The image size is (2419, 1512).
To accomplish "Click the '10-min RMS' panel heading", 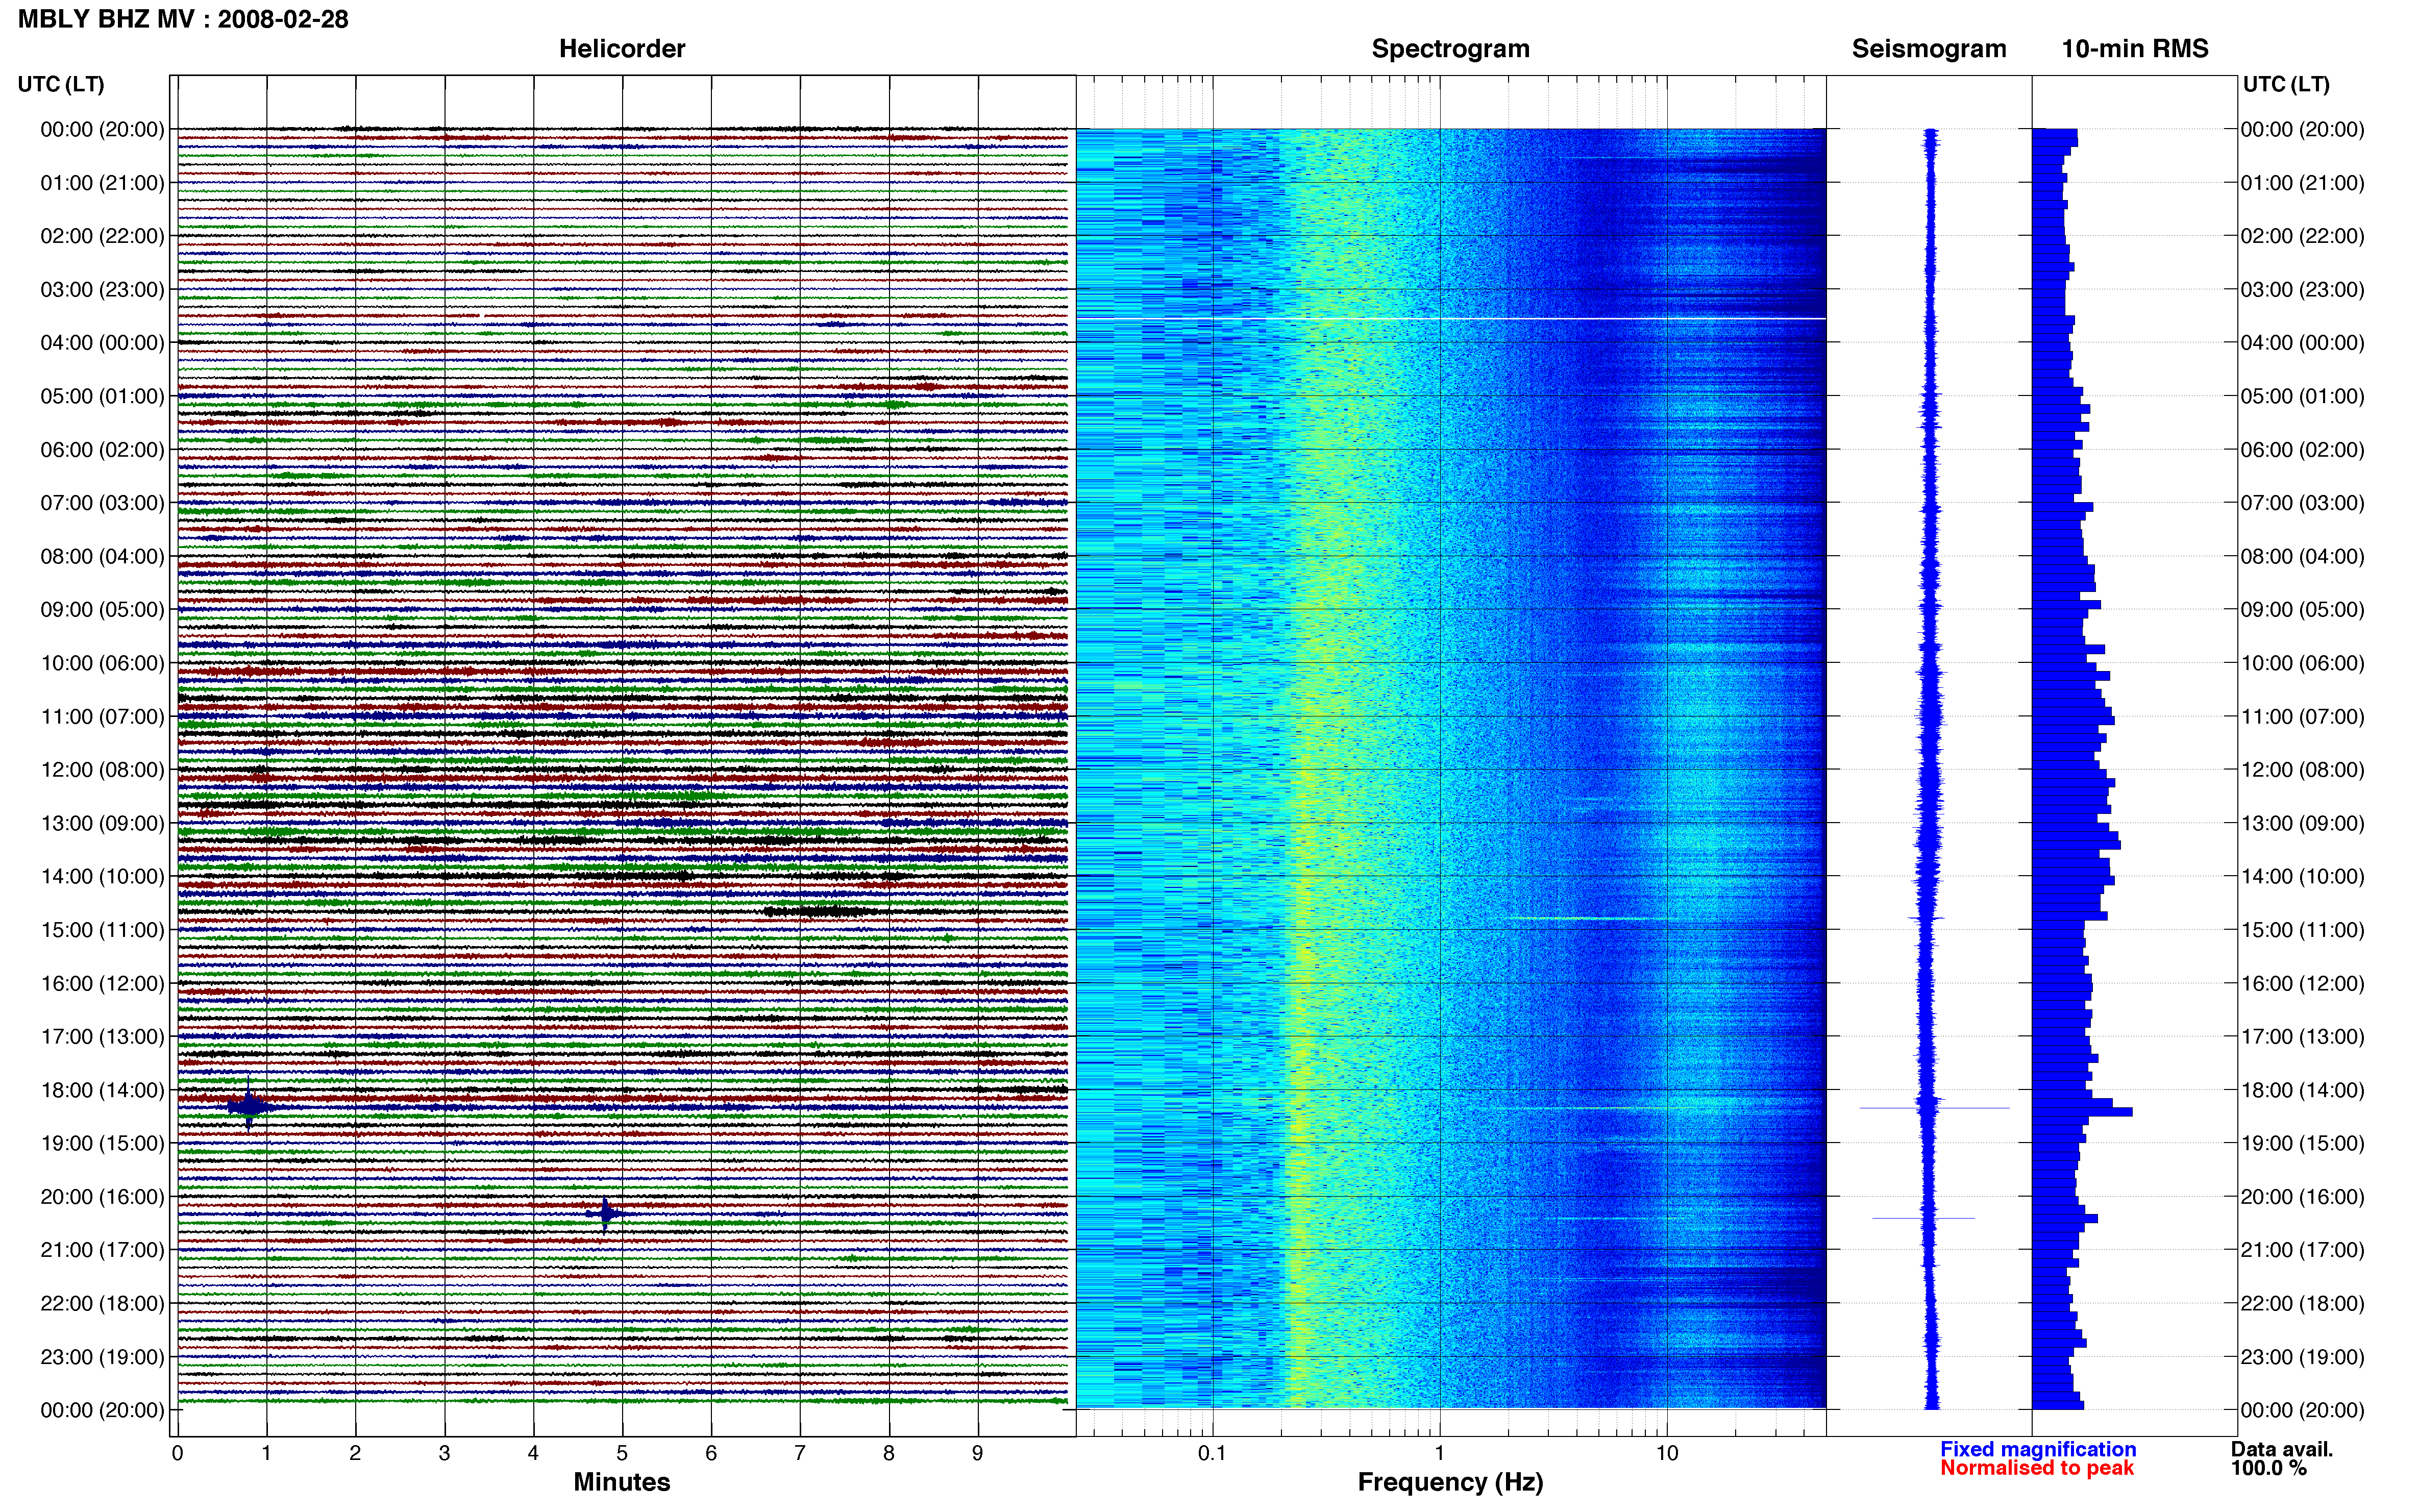I will point(2135,49).
